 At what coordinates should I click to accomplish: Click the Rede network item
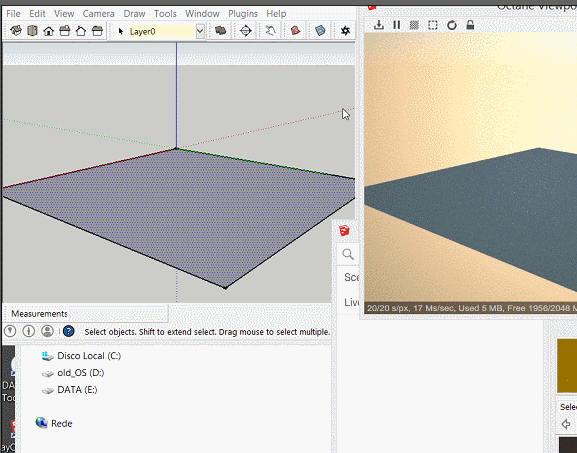pyautogui.click(x=54, y=423)
